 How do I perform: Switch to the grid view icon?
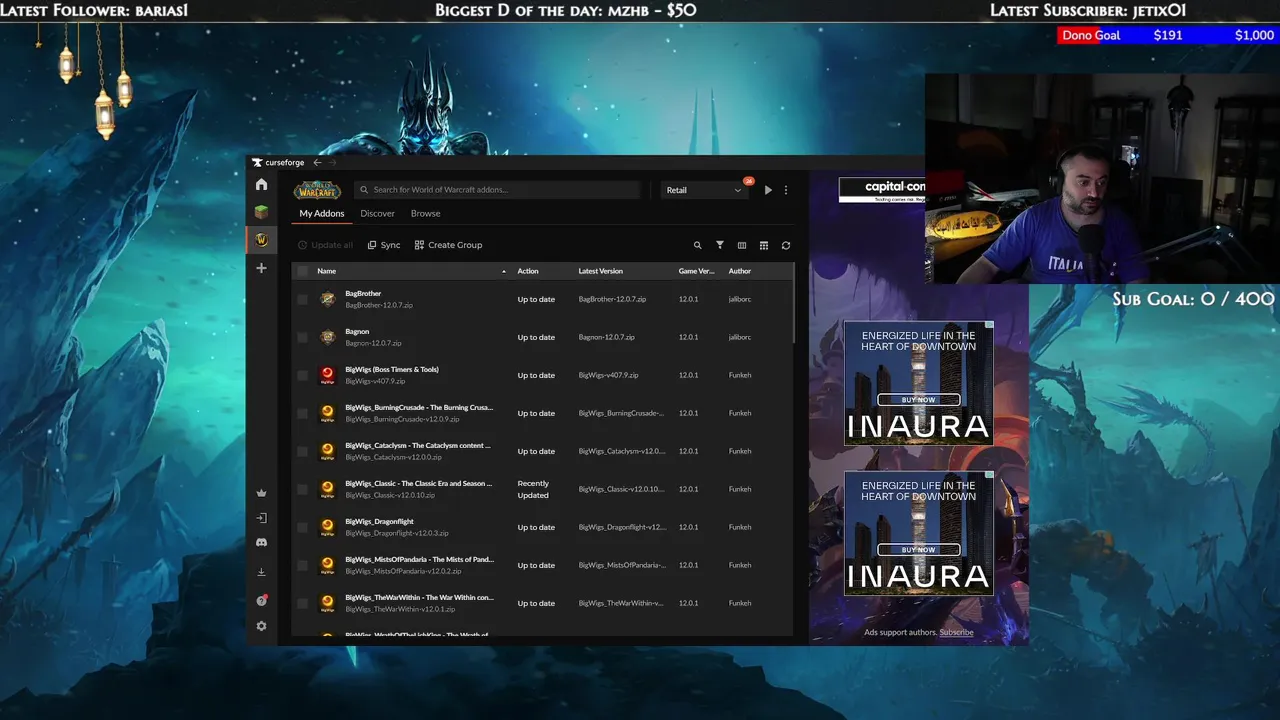pyautogui.click(x=764, y=245)
